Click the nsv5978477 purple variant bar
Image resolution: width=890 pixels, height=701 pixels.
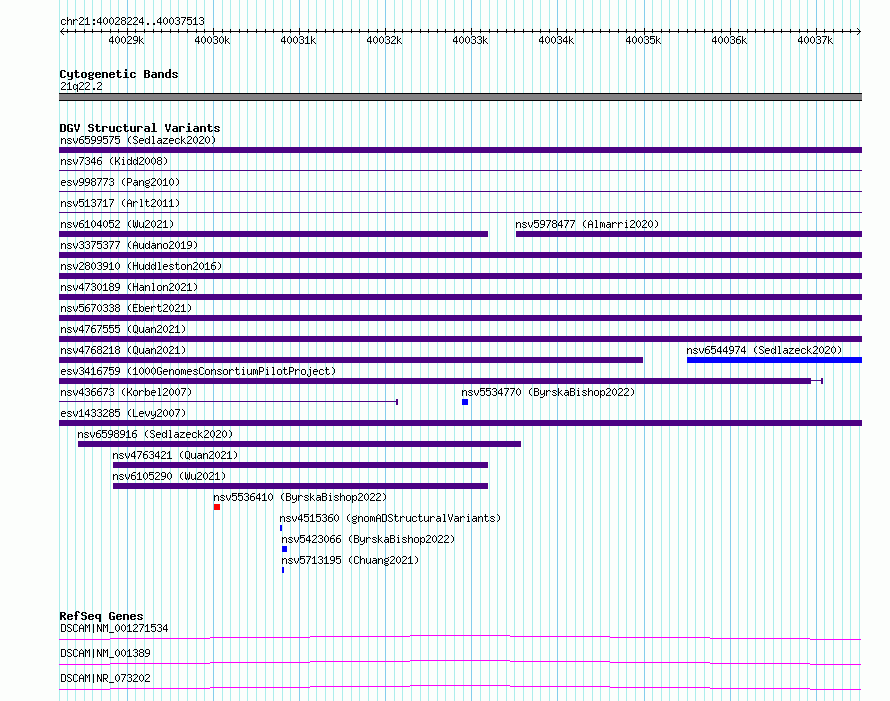[x=689, y=234]
